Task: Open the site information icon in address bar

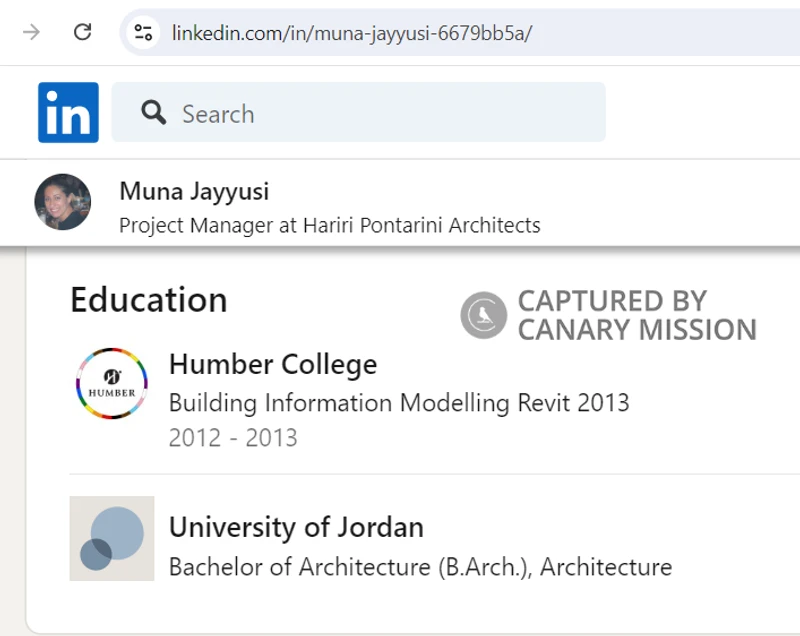Action: 143,33
